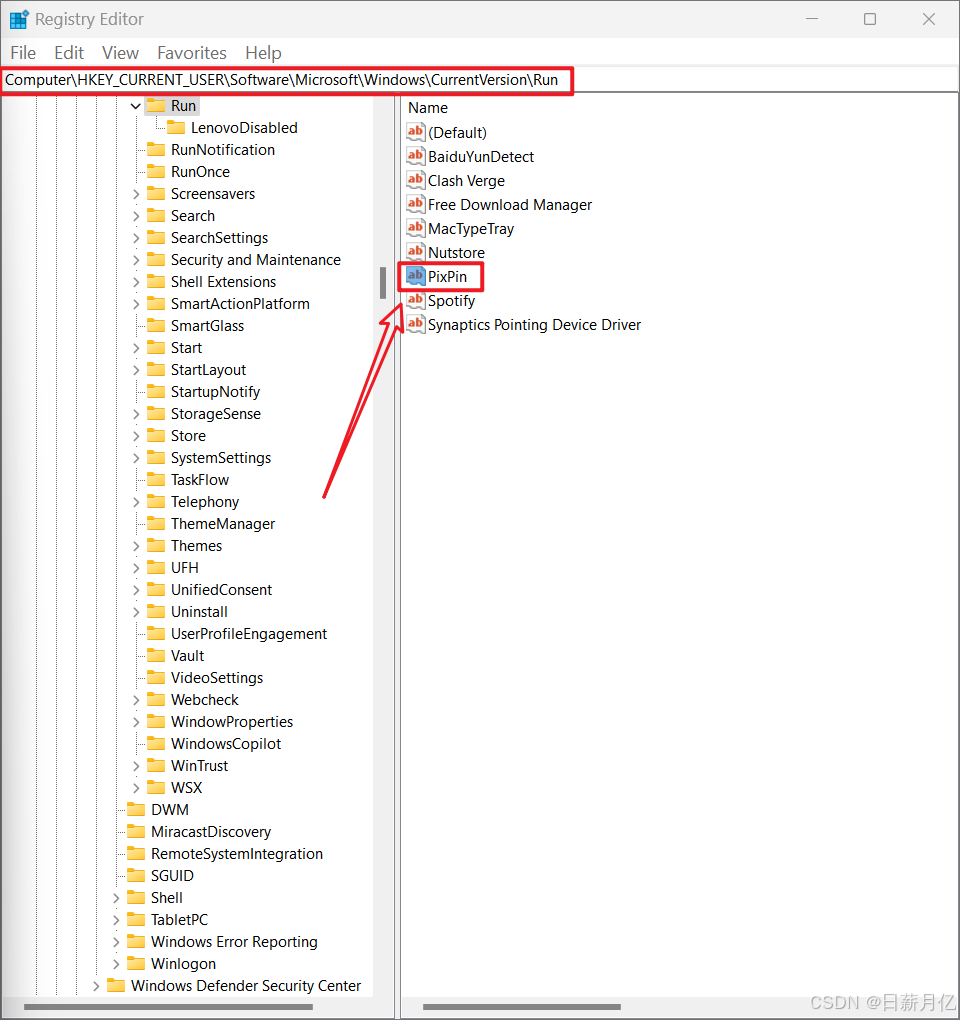Select the SearchSettings key
The image size is (960, 1020).
click(219, 238)
